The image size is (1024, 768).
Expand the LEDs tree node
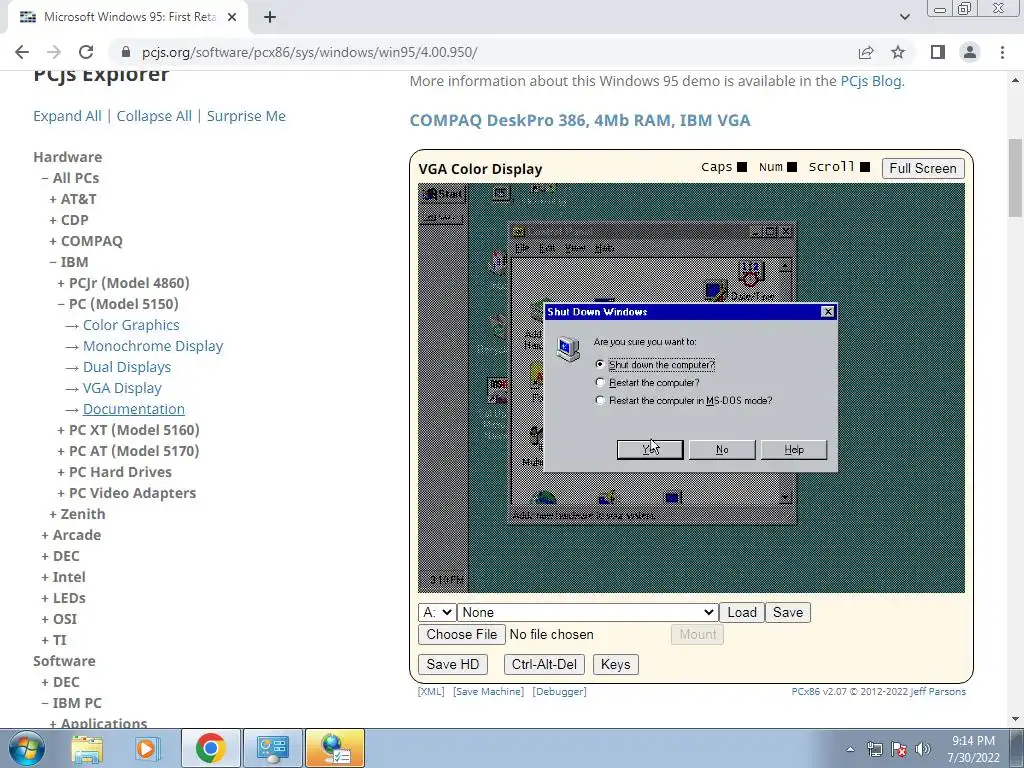tap(63, 598)
